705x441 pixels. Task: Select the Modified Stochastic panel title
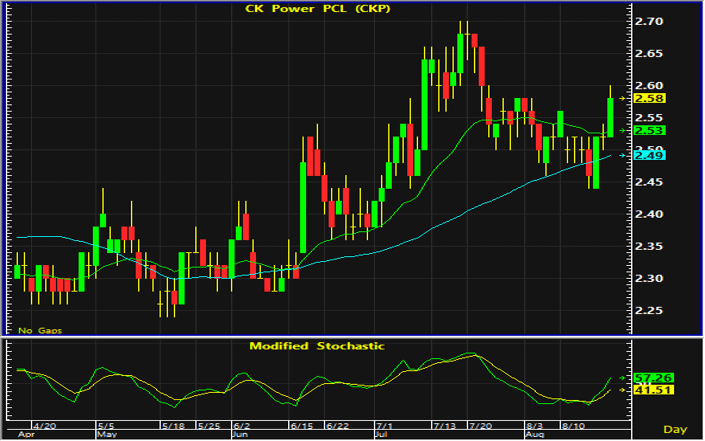coord(317,346)
